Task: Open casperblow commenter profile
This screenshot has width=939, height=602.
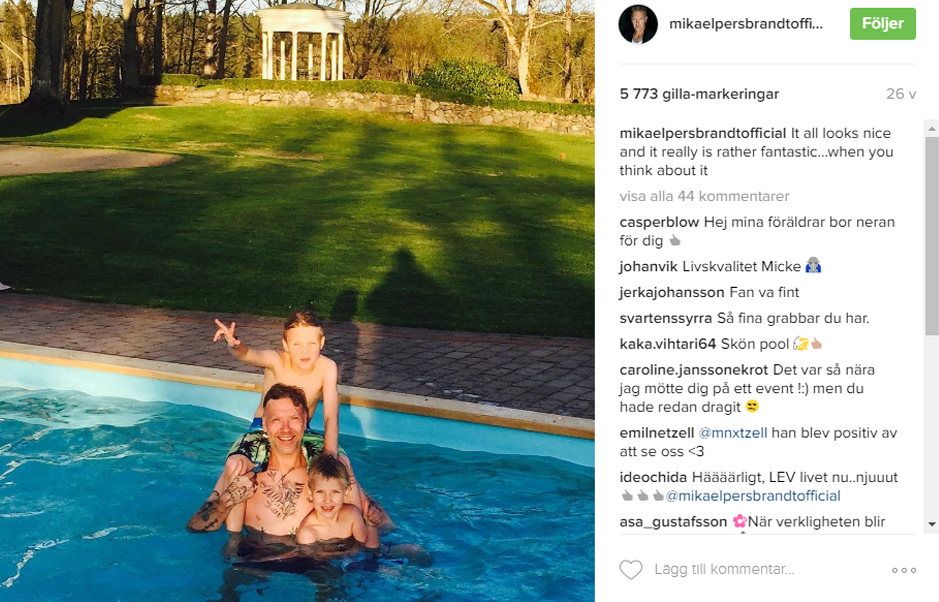Action: tap(659, 222)
